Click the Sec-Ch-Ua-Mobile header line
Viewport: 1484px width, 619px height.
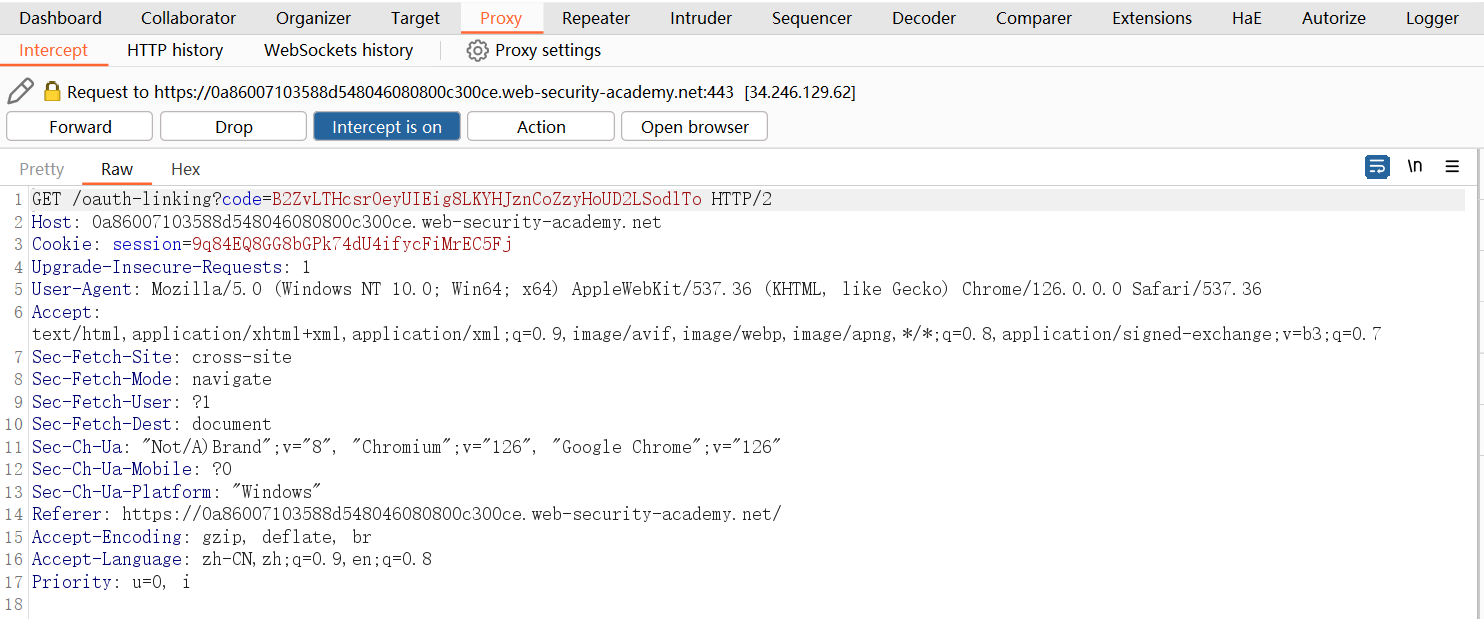131,469
